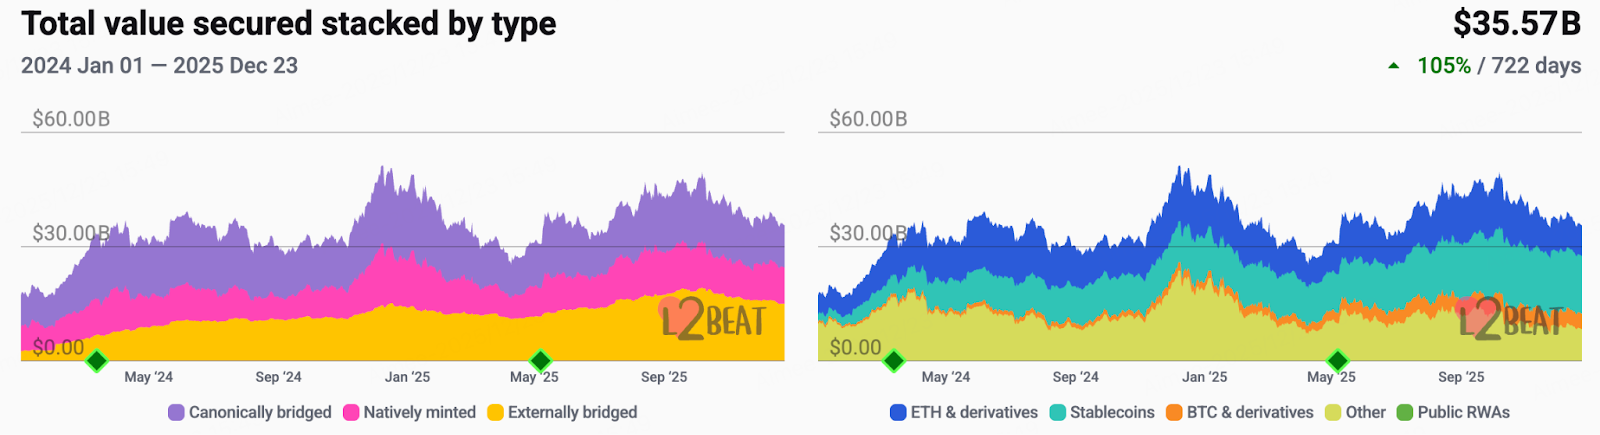Click the yellow-green Other legend icon
Image resolution: width=1600 pixels, height=435 pixels.
(1333, 412)
